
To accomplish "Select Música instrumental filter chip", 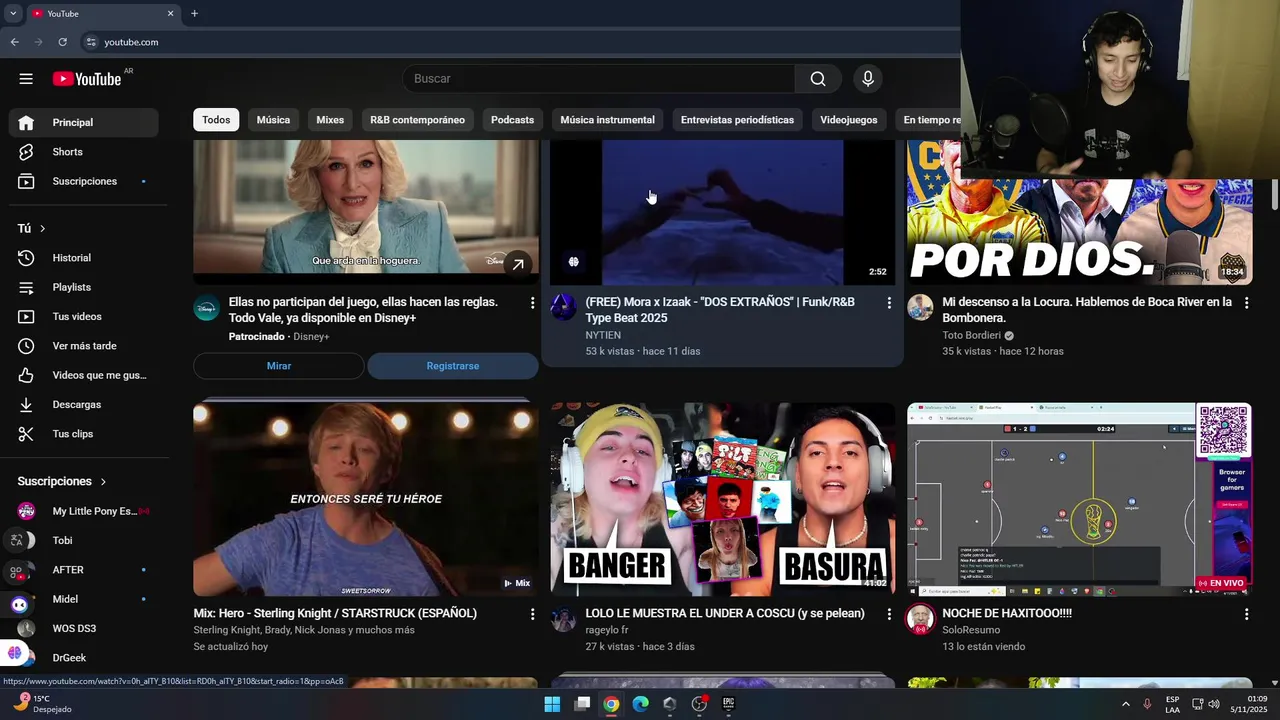I will 607,120.
